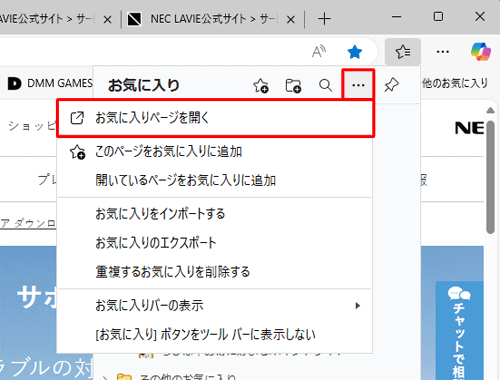Image resolution: width=500 pixels, height=380 pixels.
Task: Select このページをお気に入りに追加 menu item
Action: click(x=215, y=152)
